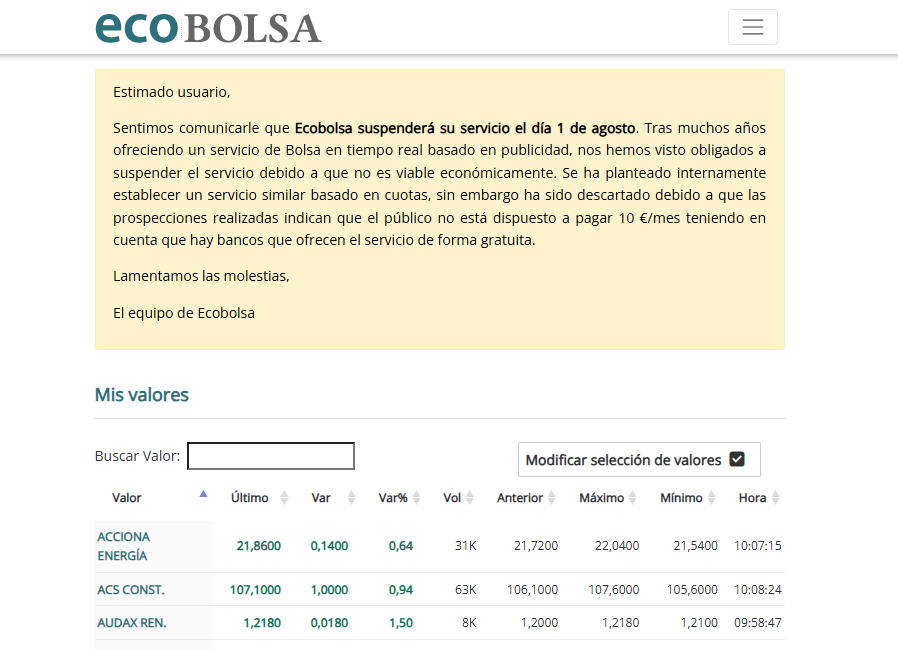The image size is (898, 650).
Task: Click the ecoBOLSA logo
Action: [208, 28]
